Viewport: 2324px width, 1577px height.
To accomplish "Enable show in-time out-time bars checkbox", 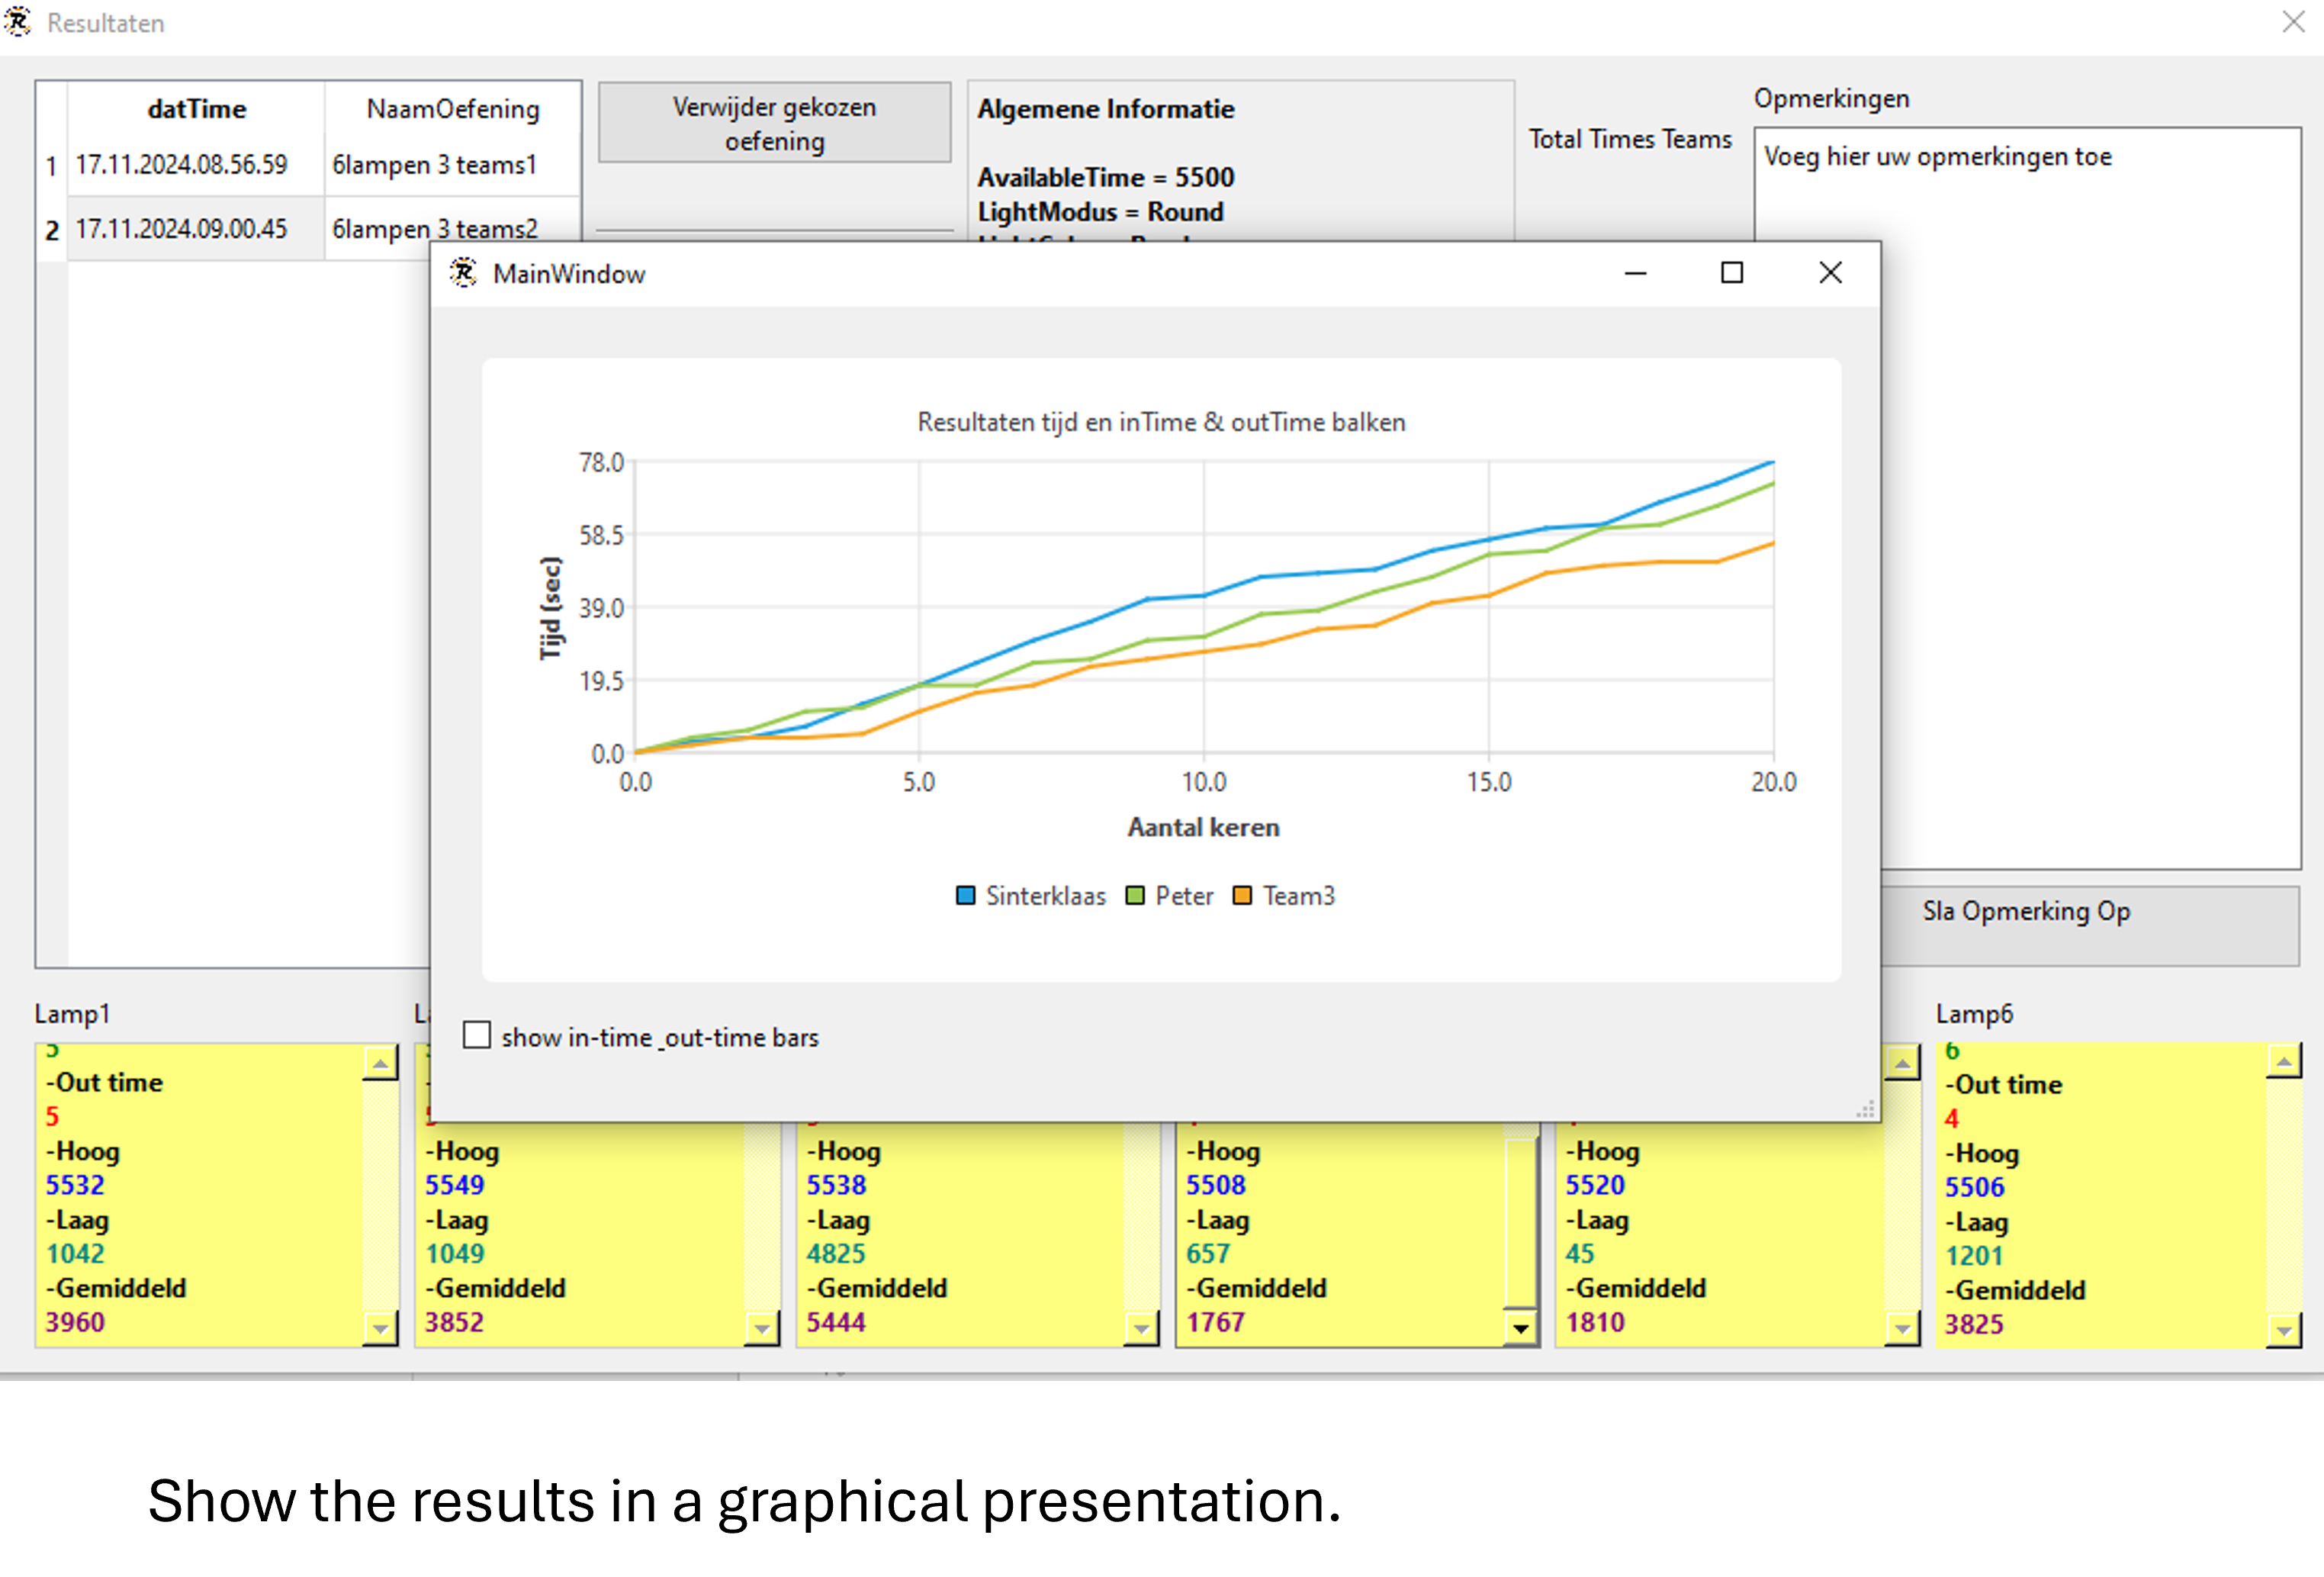I will 477,1035.
